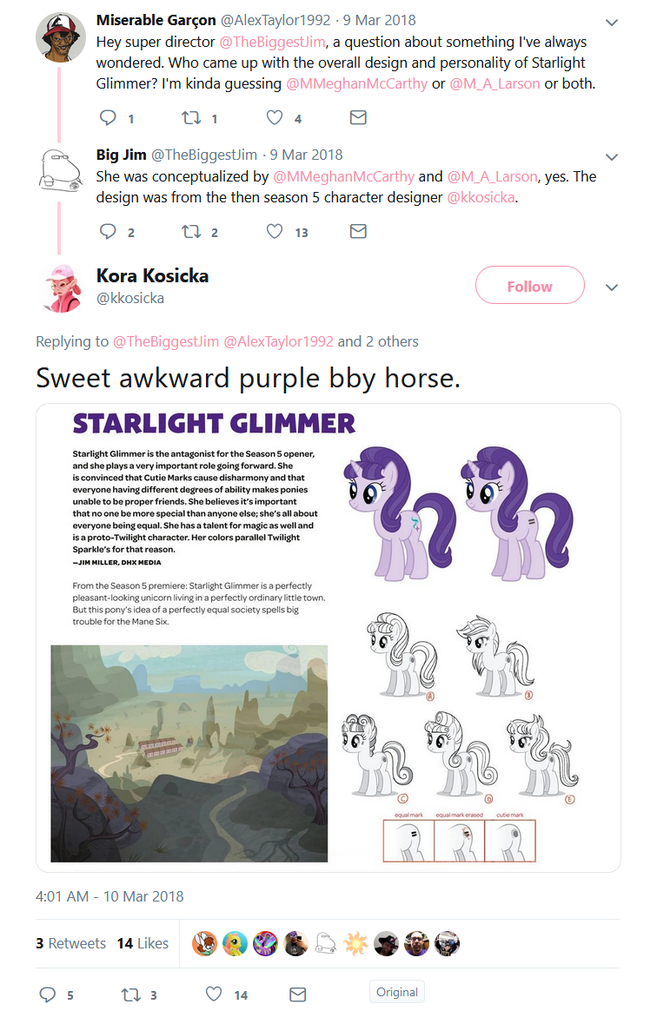Like Kora Kosicka's reply

click(x=213, y=994)
